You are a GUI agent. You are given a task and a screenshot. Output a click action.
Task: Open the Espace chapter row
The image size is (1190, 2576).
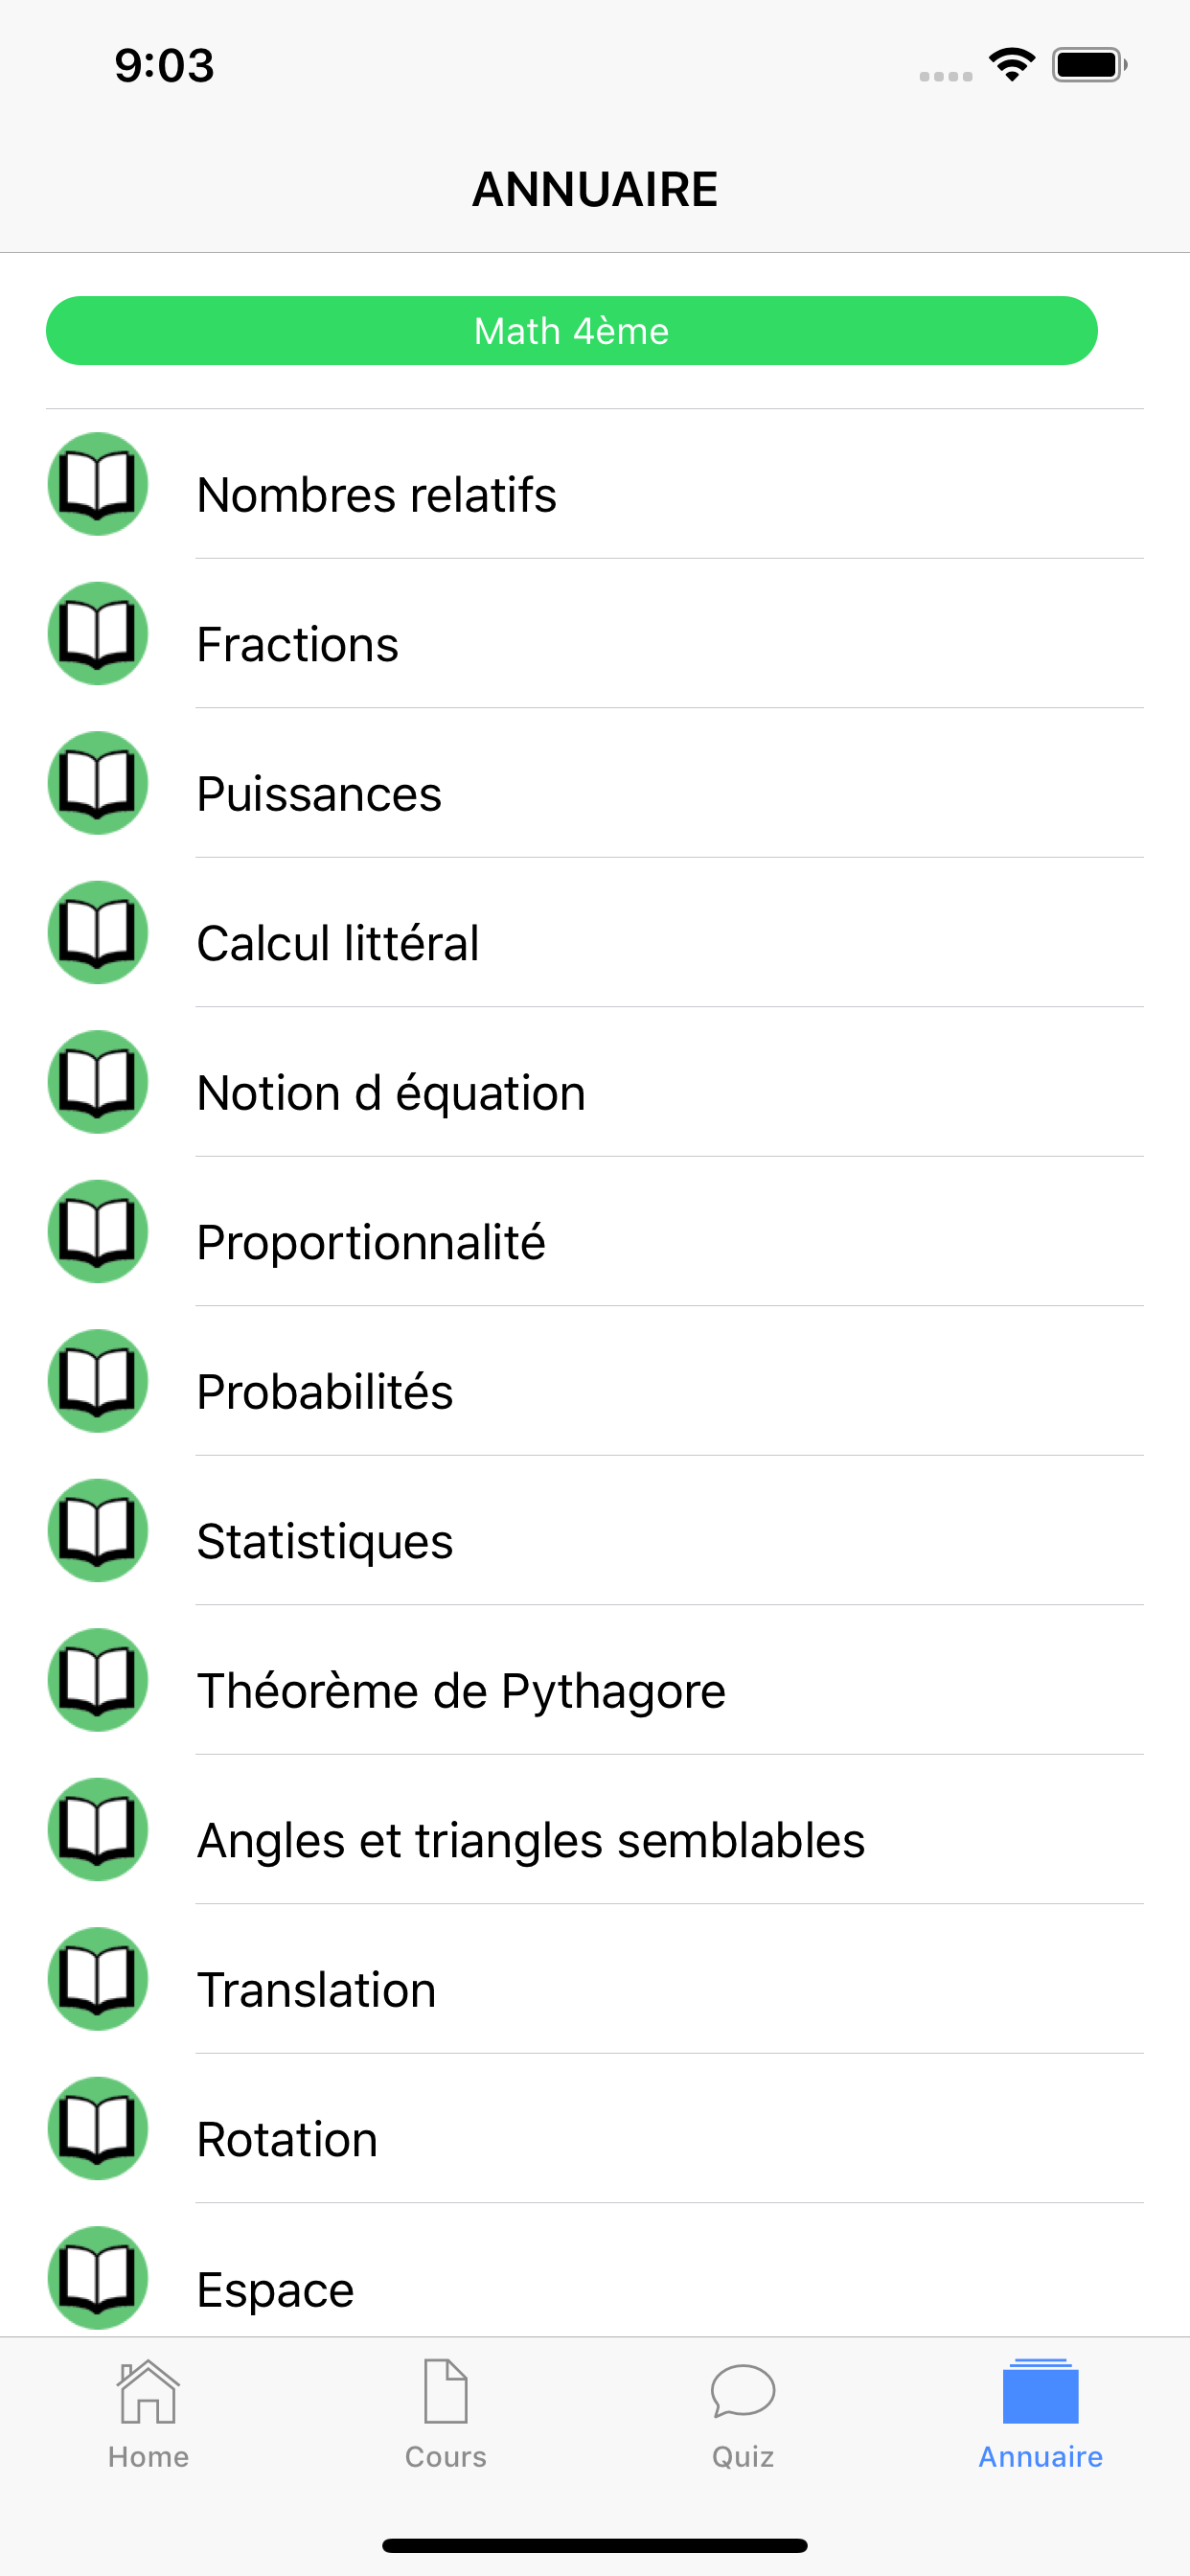click(x=275, y=2289)
